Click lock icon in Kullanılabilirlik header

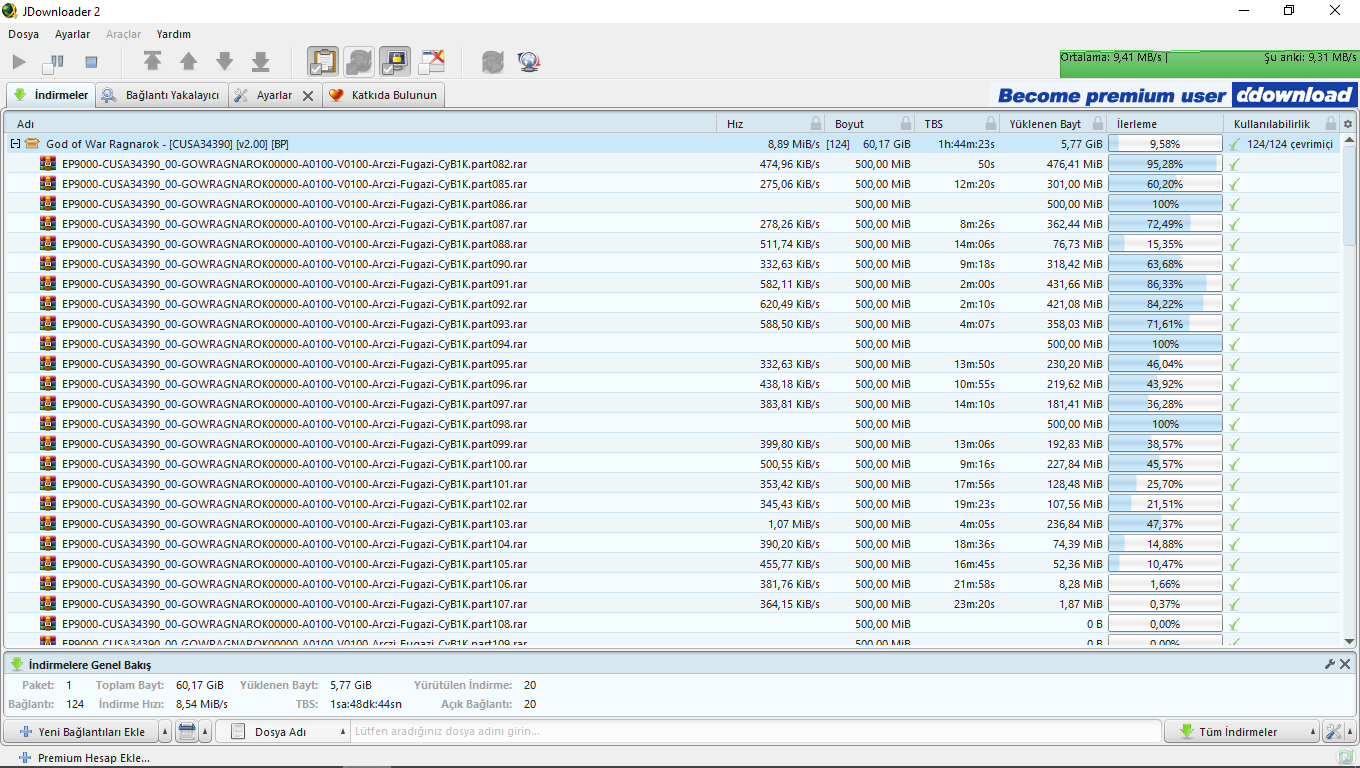(1330, 124)
